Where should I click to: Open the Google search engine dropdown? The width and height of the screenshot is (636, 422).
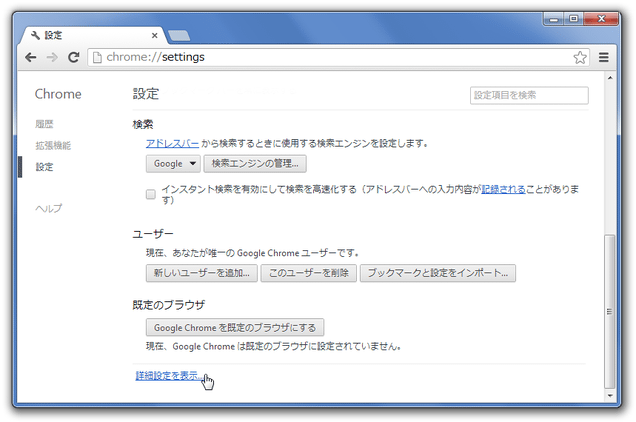173,164
